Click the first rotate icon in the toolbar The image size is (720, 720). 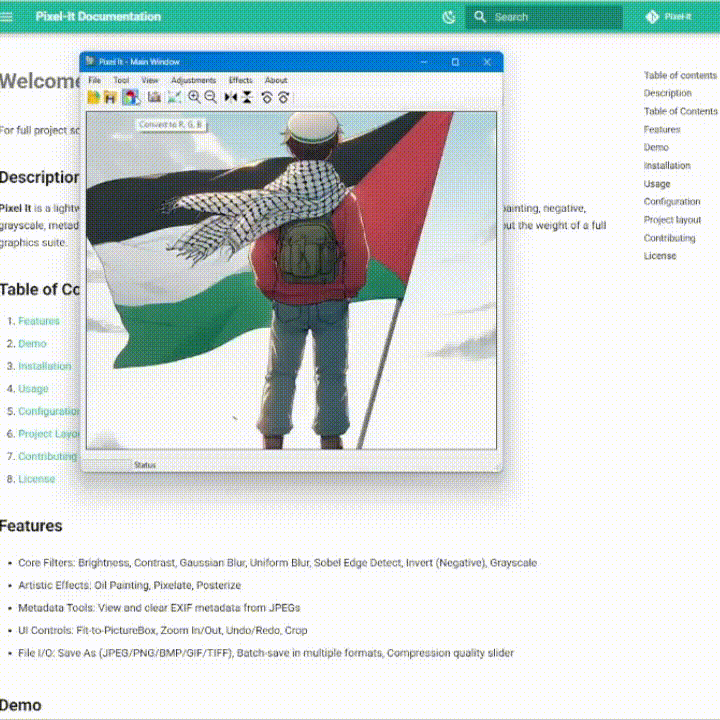click(x=267, y=97)
